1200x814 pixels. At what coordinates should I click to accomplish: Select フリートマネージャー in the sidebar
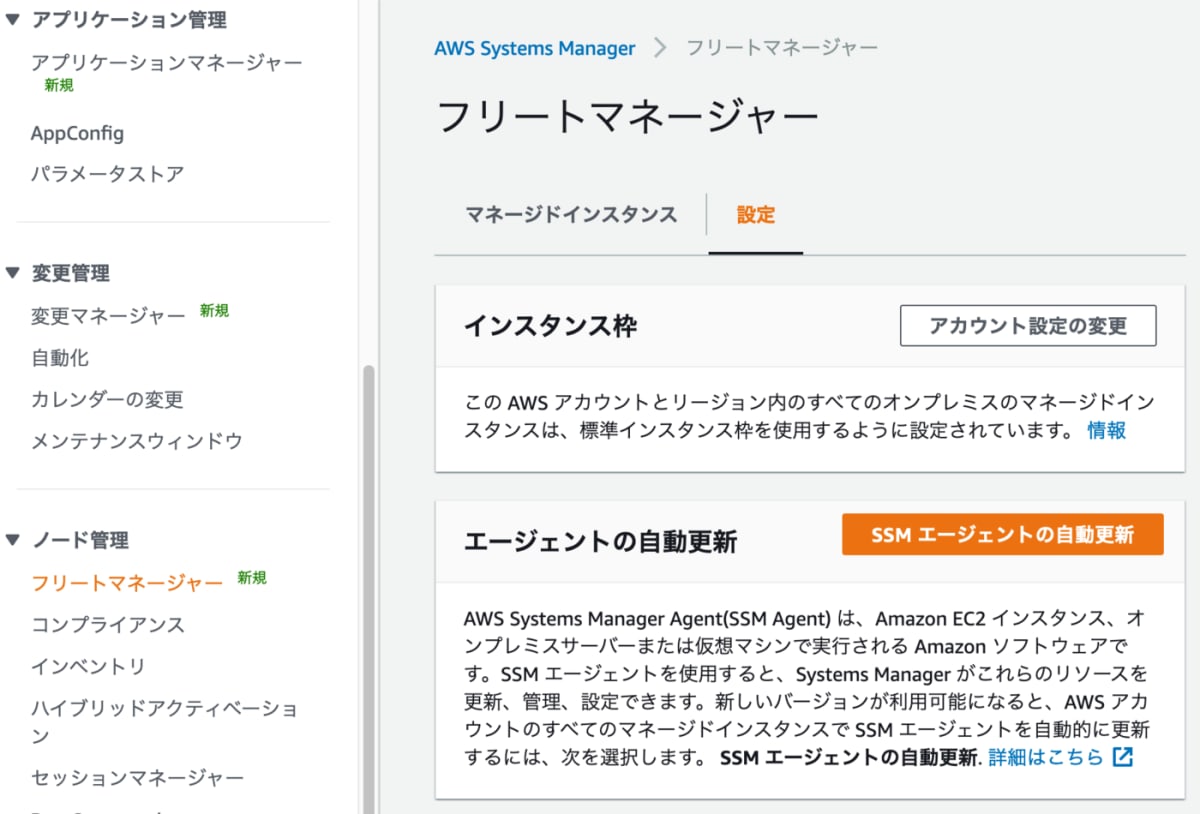pyautogui.click(x=127, y=583)
